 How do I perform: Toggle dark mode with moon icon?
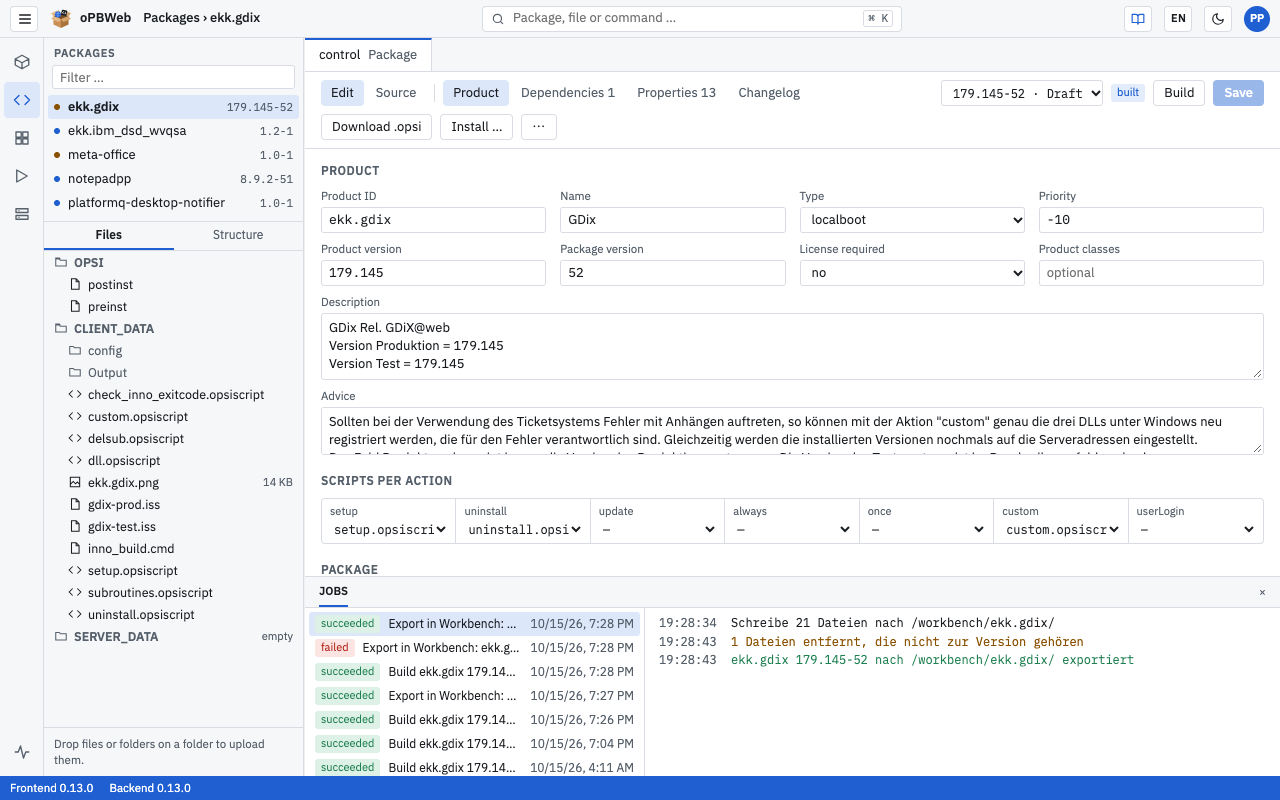(1218, 18)
